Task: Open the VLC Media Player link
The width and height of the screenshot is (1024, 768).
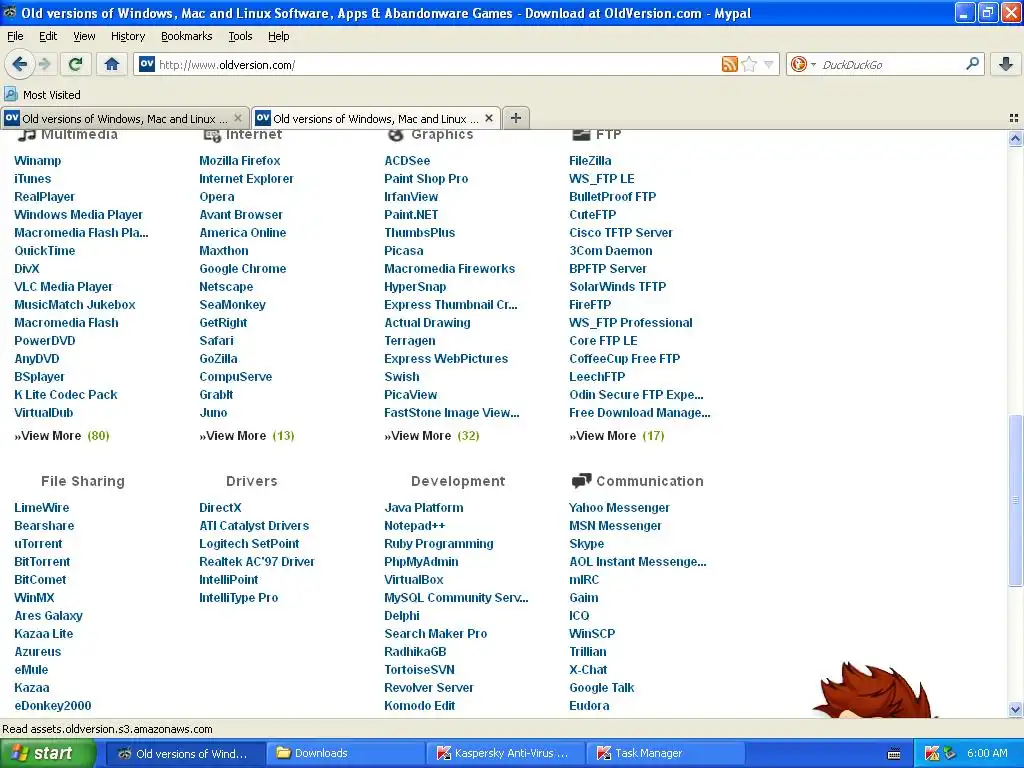Action: coord(63,287)
